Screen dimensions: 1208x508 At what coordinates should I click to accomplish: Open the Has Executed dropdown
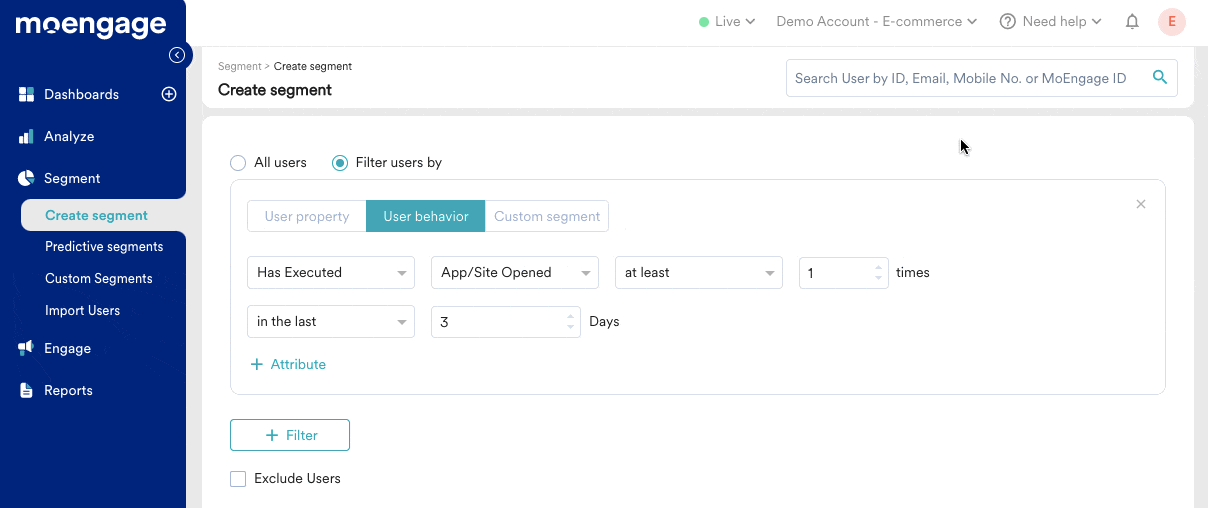[x=331, y=272]
